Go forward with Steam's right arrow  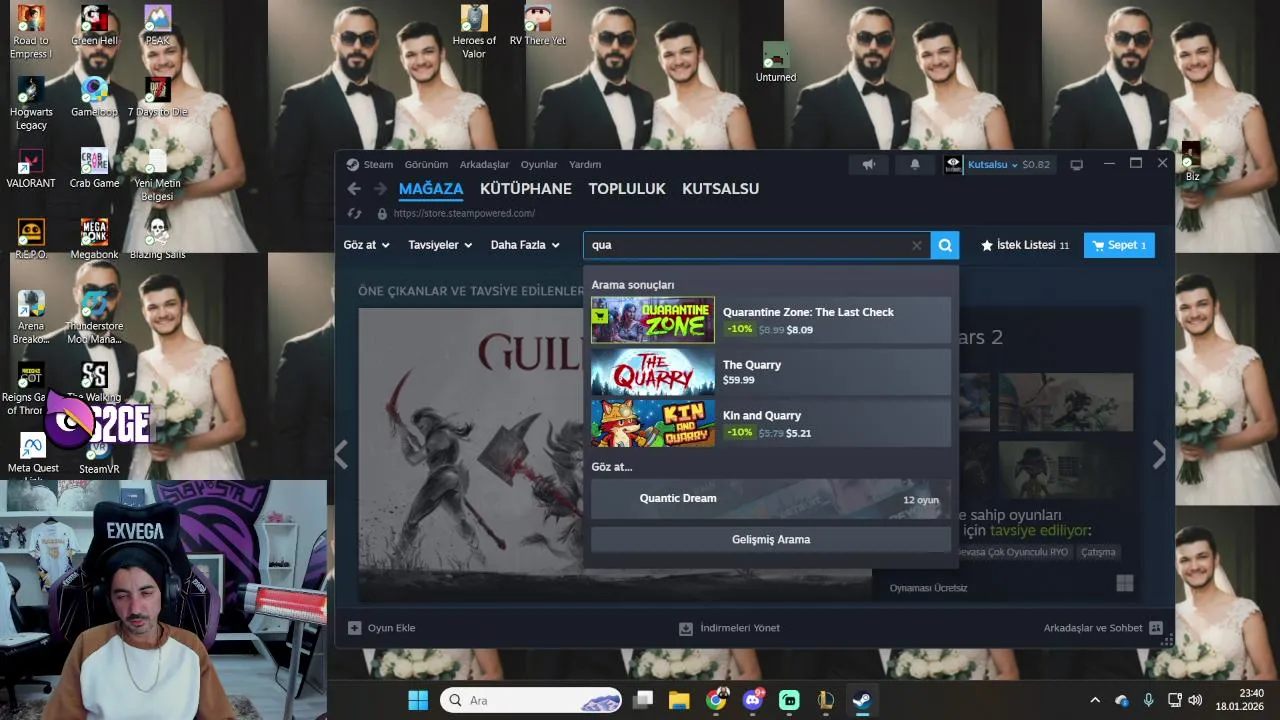[x=380, y=189]
